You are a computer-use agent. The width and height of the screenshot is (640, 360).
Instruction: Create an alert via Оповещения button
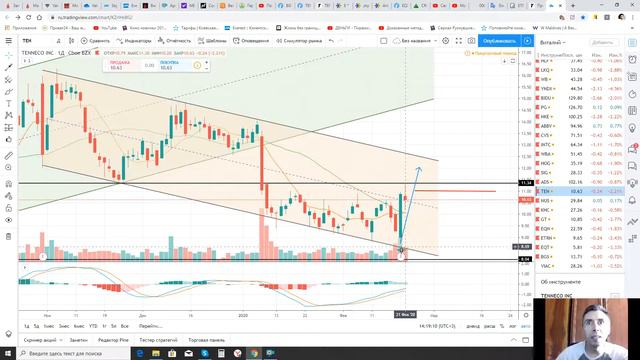point(251,41)
